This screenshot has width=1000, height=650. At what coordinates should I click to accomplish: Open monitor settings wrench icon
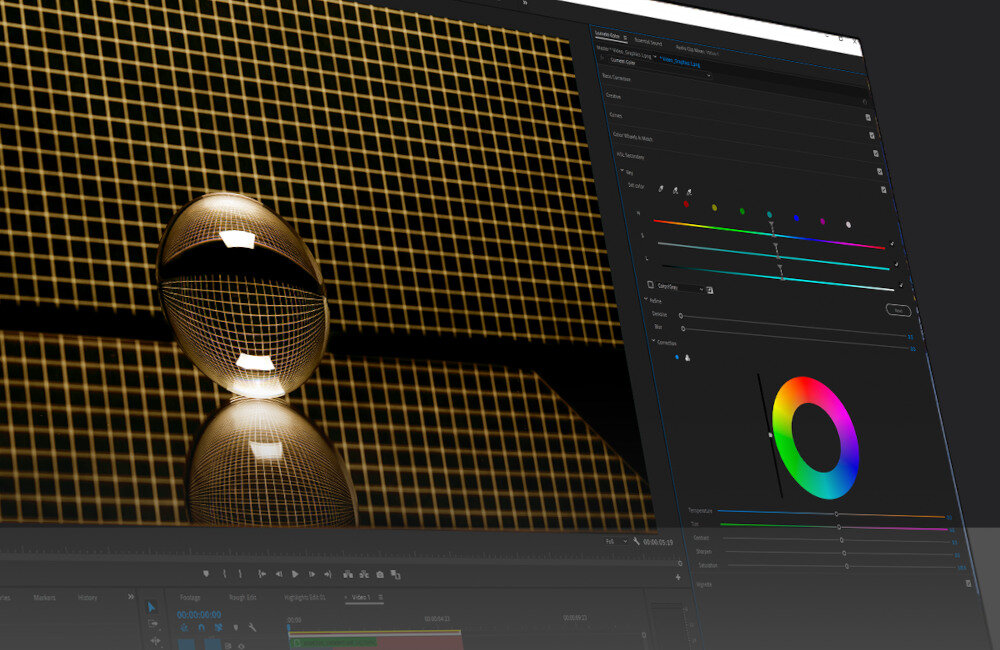[636, 541]
